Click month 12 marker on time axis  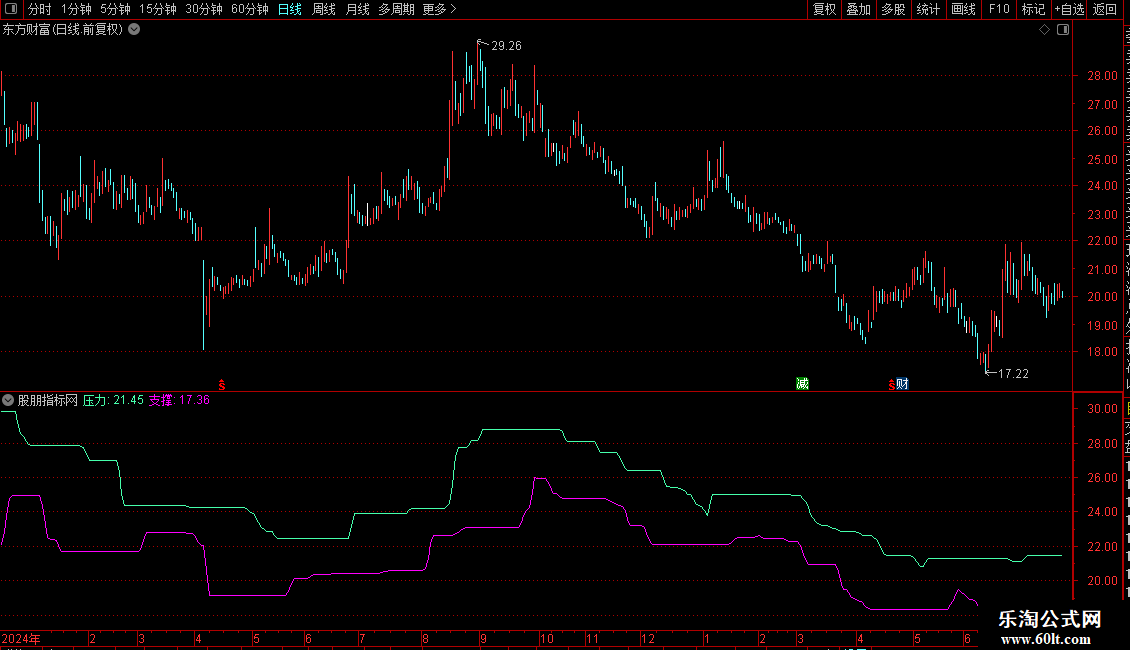coord(648,639)
